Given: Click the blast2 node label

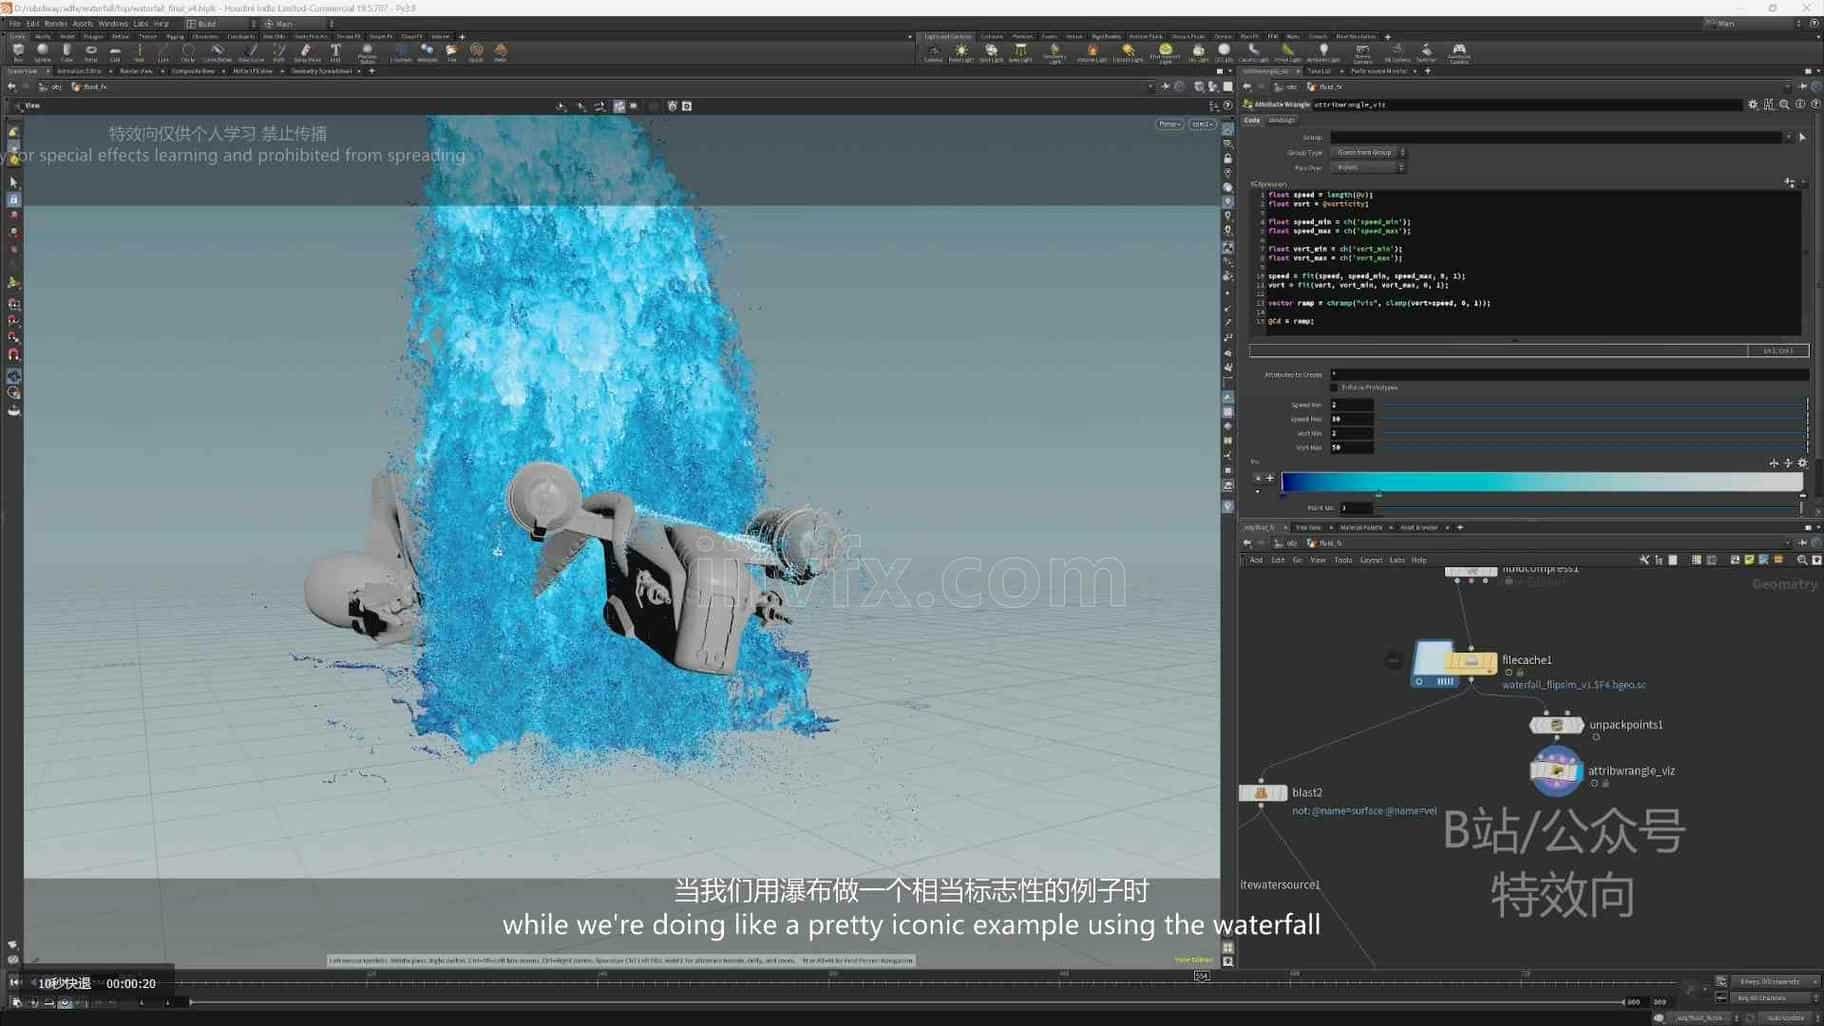Looking at the screenshot, I should coord(1306,792).
